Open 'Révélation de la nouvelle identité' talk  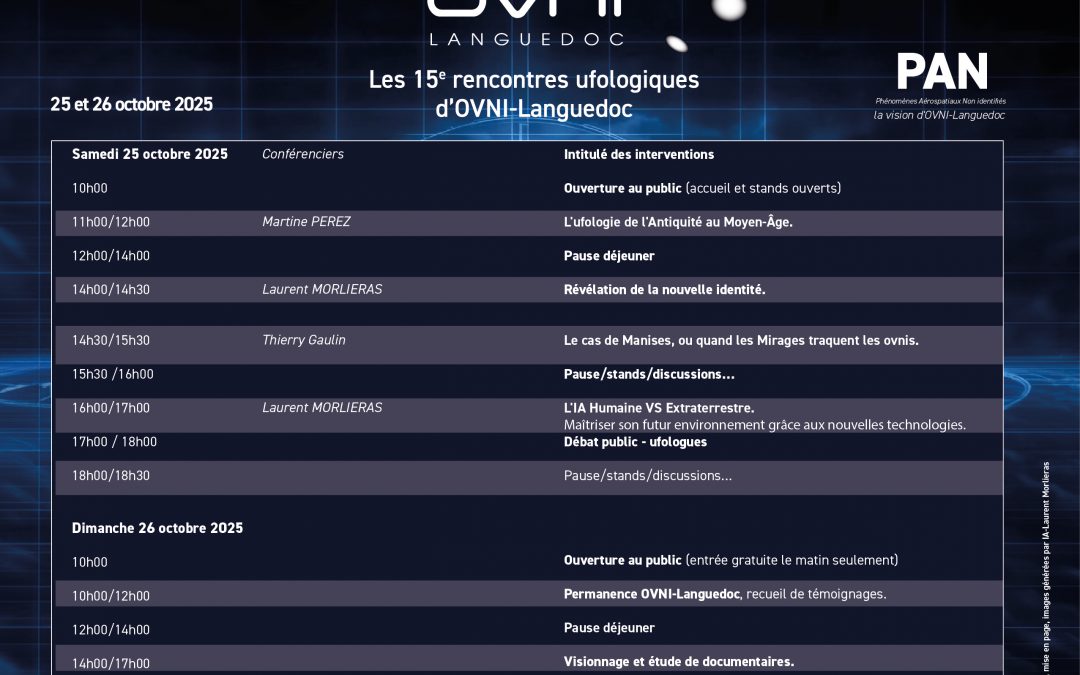tap(664, 289)
